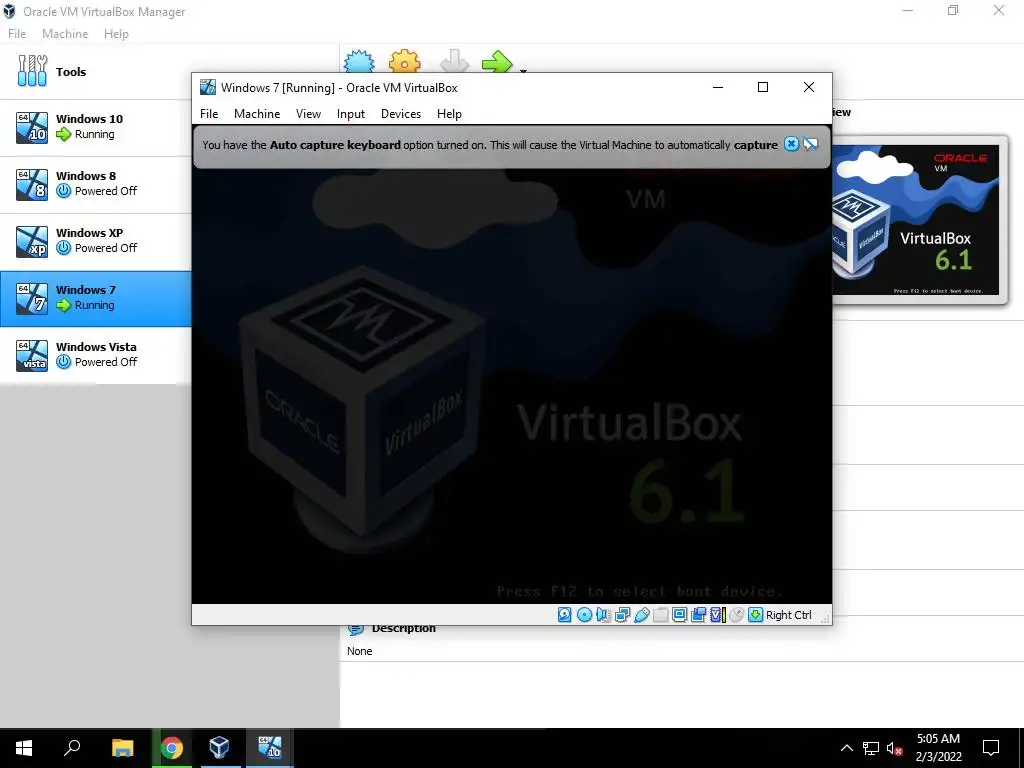The image size is (1024, 768).
Task: Click VirtualBox Manager taskbar icon
Action: (x=219, y=748)
